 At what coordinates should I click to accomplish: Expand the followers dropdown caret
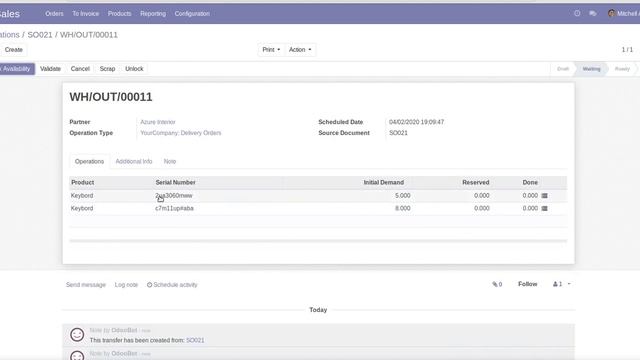[x=569, y=284]
